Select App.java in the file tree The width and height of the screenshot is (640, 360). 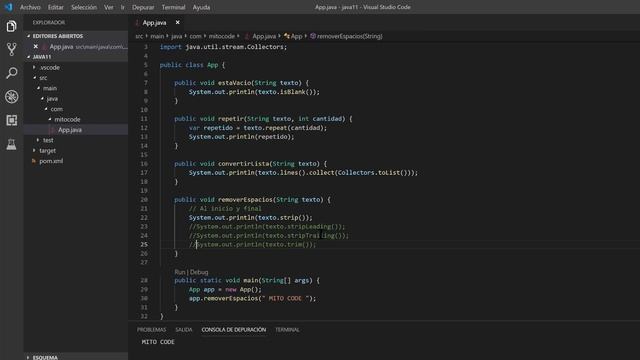(x=70, y=130)
